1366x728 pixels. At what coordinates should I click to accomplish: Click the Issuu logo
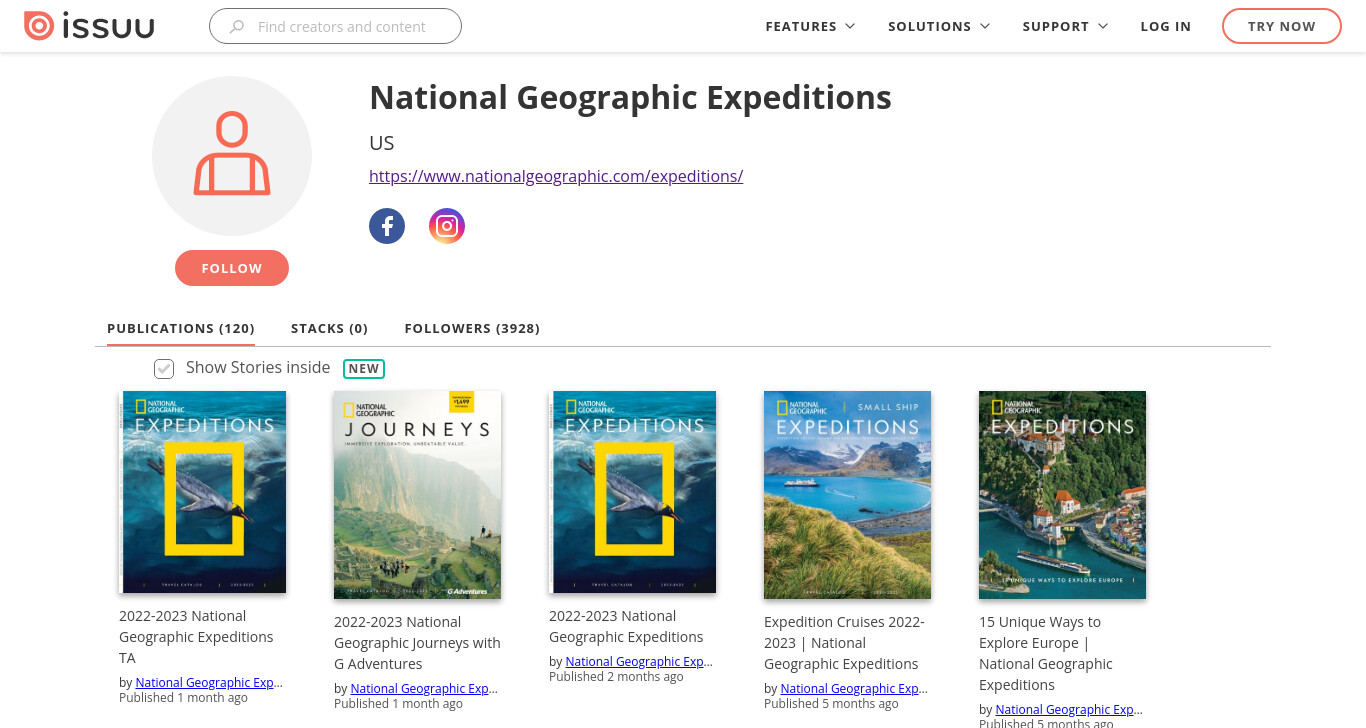pos(89,26)
